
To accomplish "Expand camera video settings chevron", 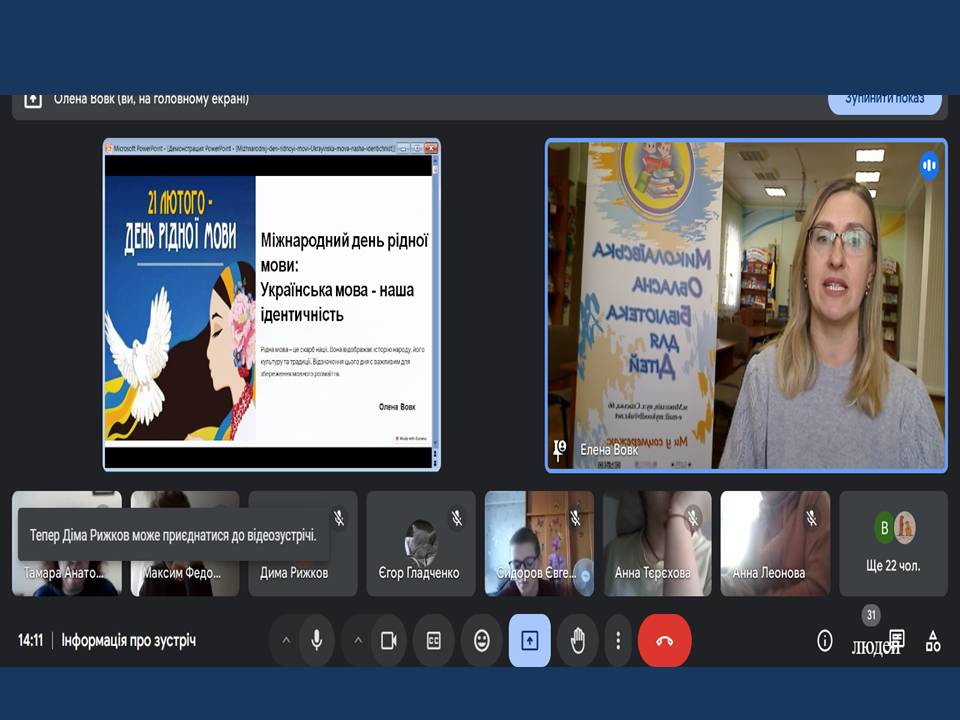I will 358,641.
